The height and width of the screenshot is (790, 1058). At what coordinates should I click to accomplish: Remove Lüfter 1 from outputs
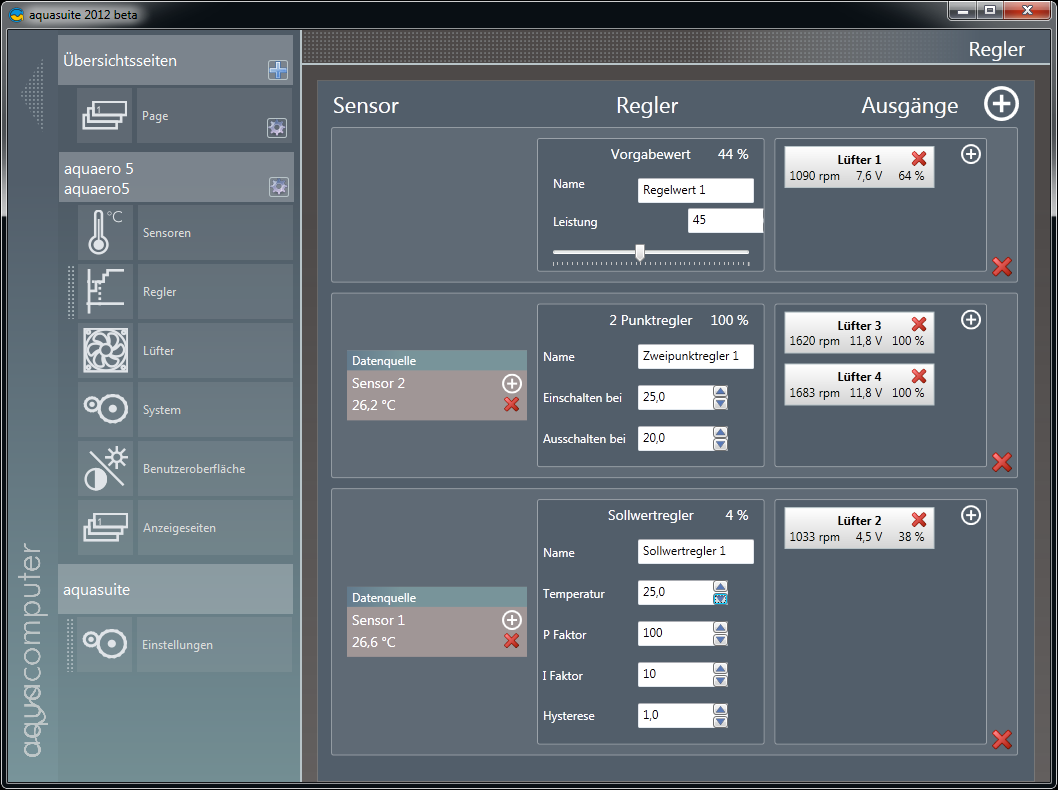pos(919,159)
